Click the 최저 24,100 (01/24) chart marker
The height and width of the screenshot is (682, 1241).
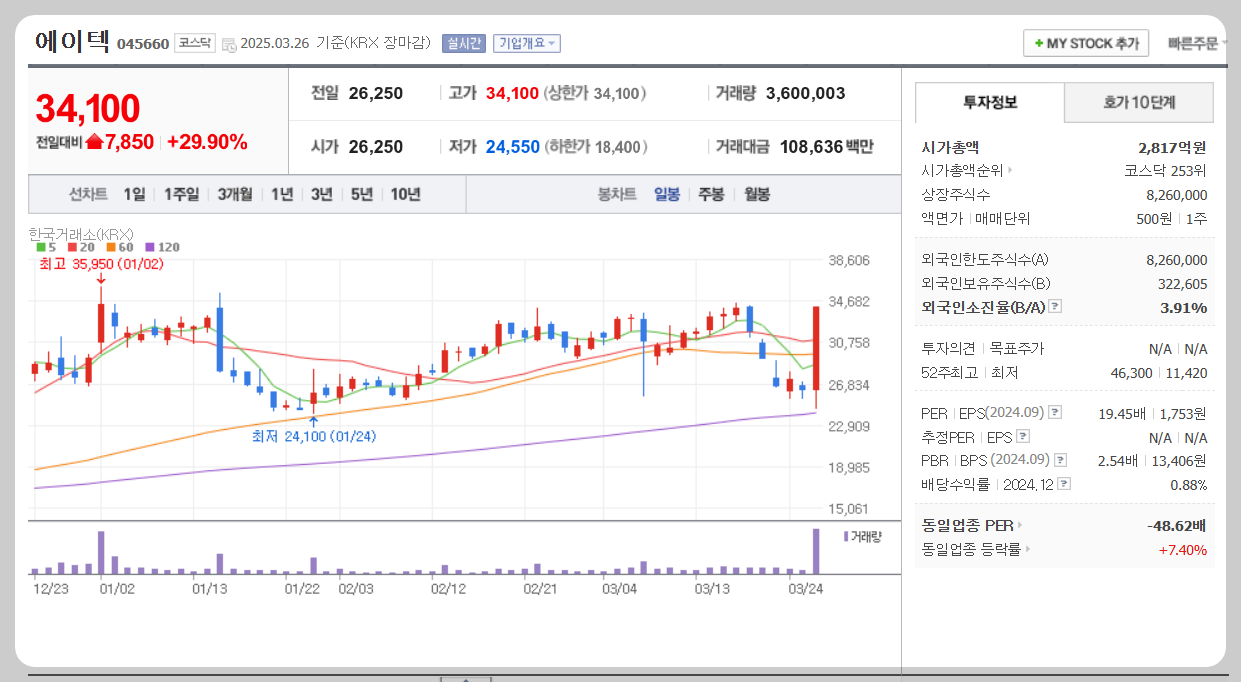pyautogui.click(x=314, y=436)
